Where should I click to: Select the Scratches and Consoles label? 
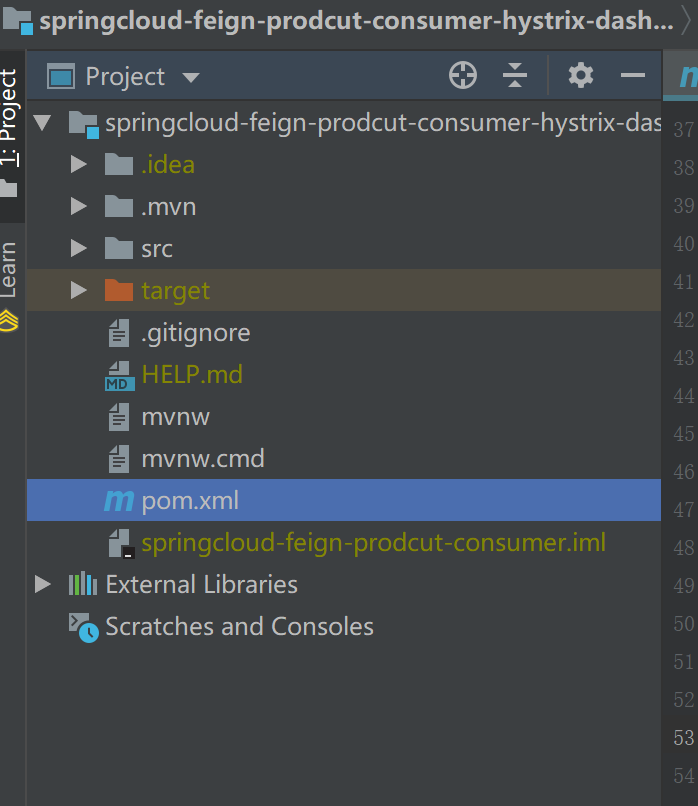[x=240, y=627]
